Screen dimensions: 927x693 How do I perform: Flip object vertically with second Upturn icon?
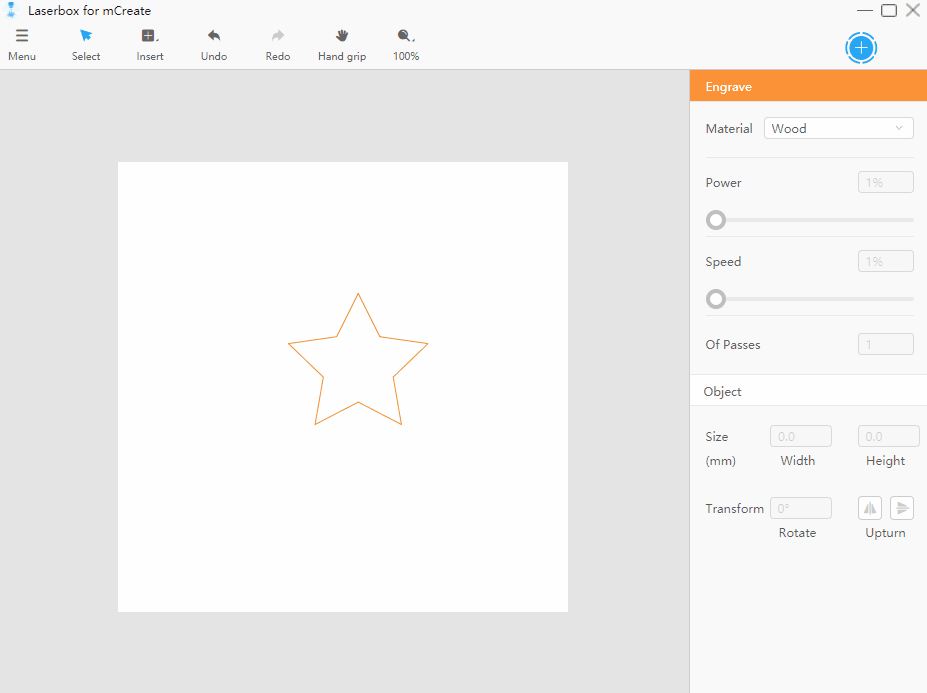(x=902, y=508)
